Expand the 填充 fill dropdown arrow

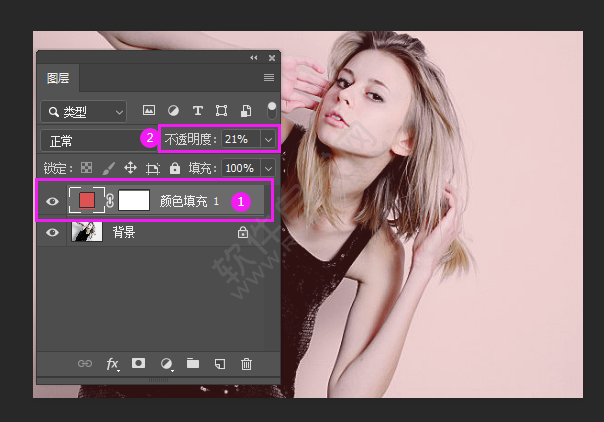[x=268, y=169]
